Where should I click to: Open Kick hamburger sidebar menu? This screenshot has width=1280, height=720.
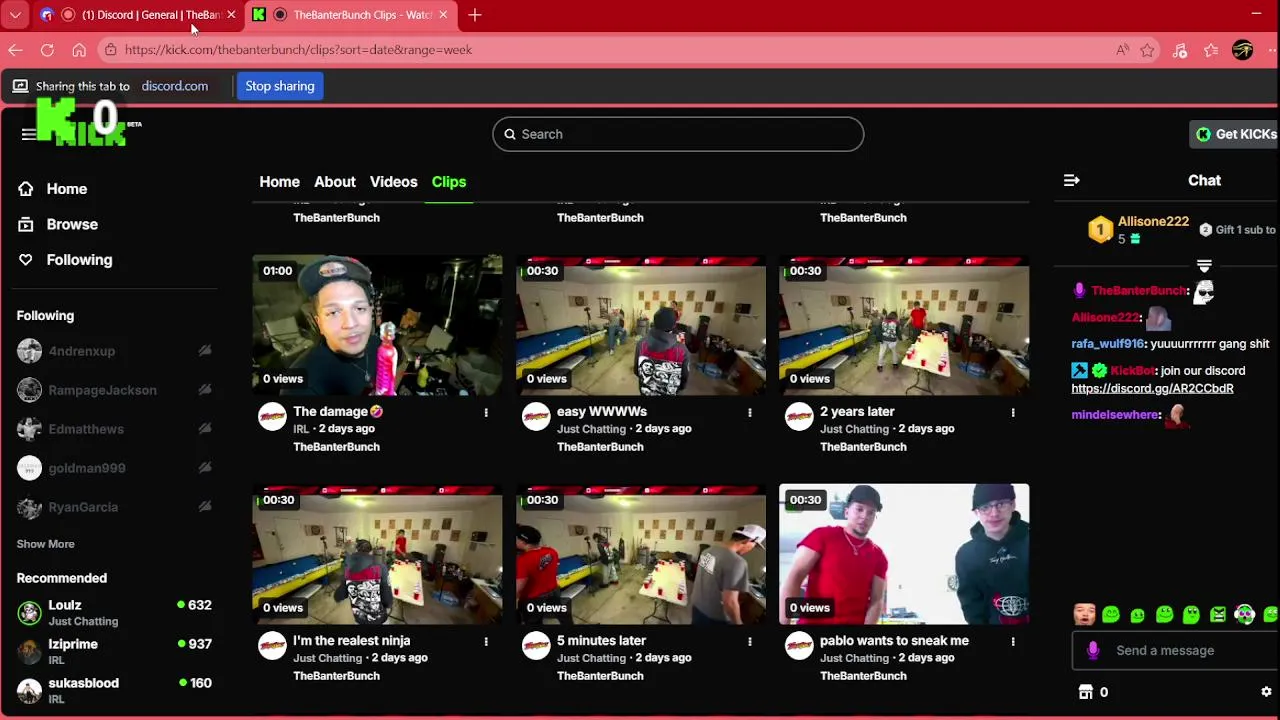click(28, 134)
